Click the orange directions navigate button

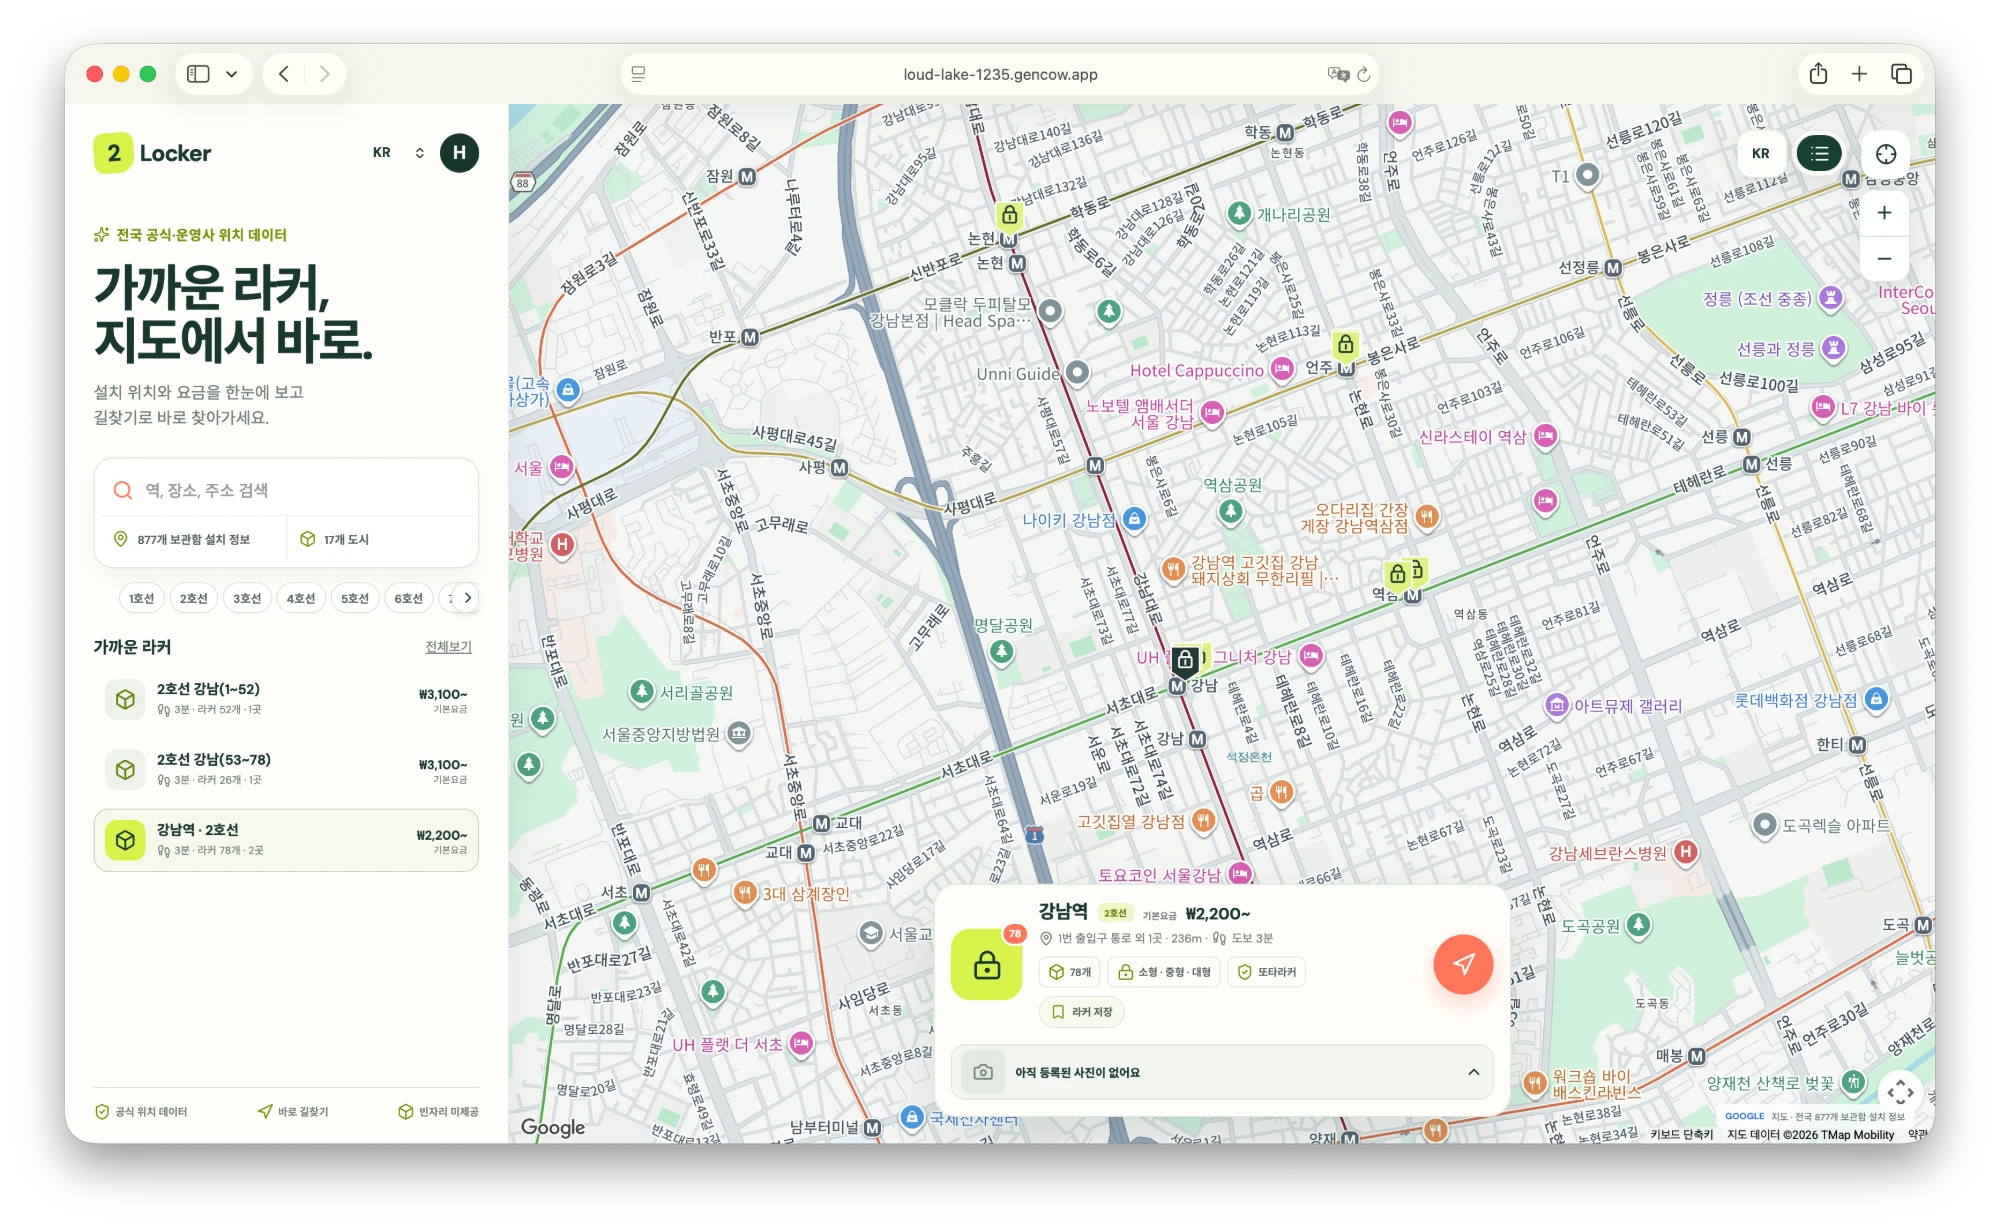(1463, 964)
